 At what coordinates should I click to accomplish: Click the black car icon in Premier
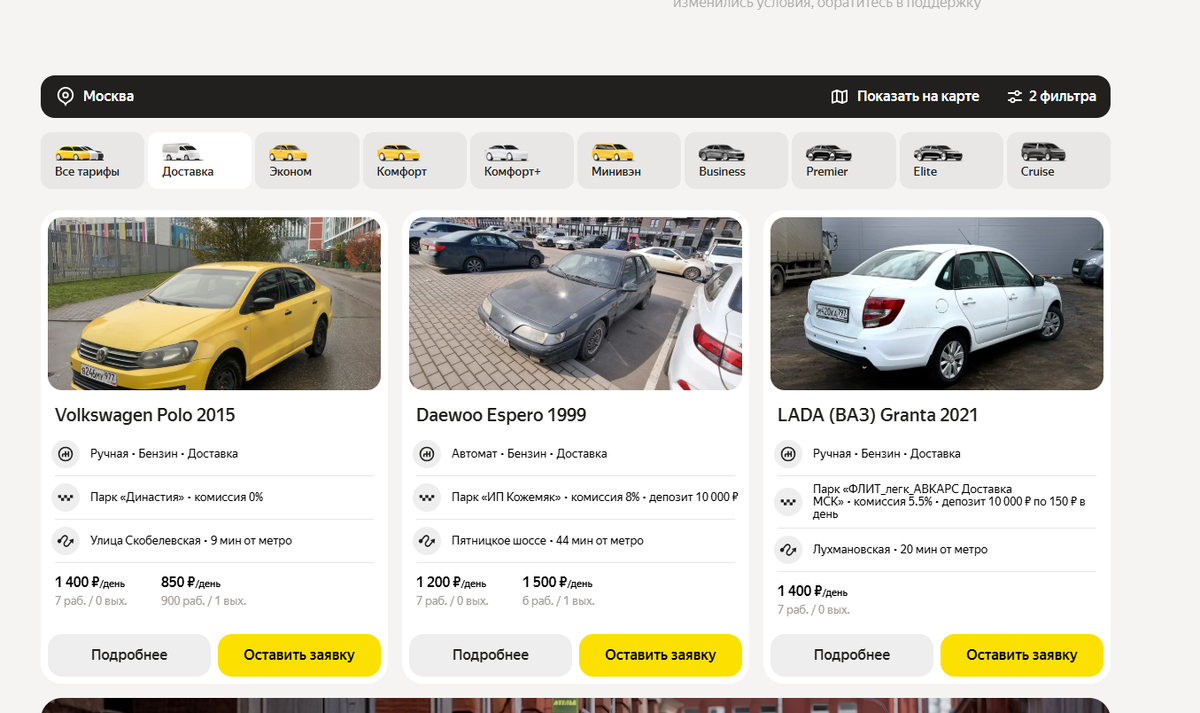[x=828, y=153]
